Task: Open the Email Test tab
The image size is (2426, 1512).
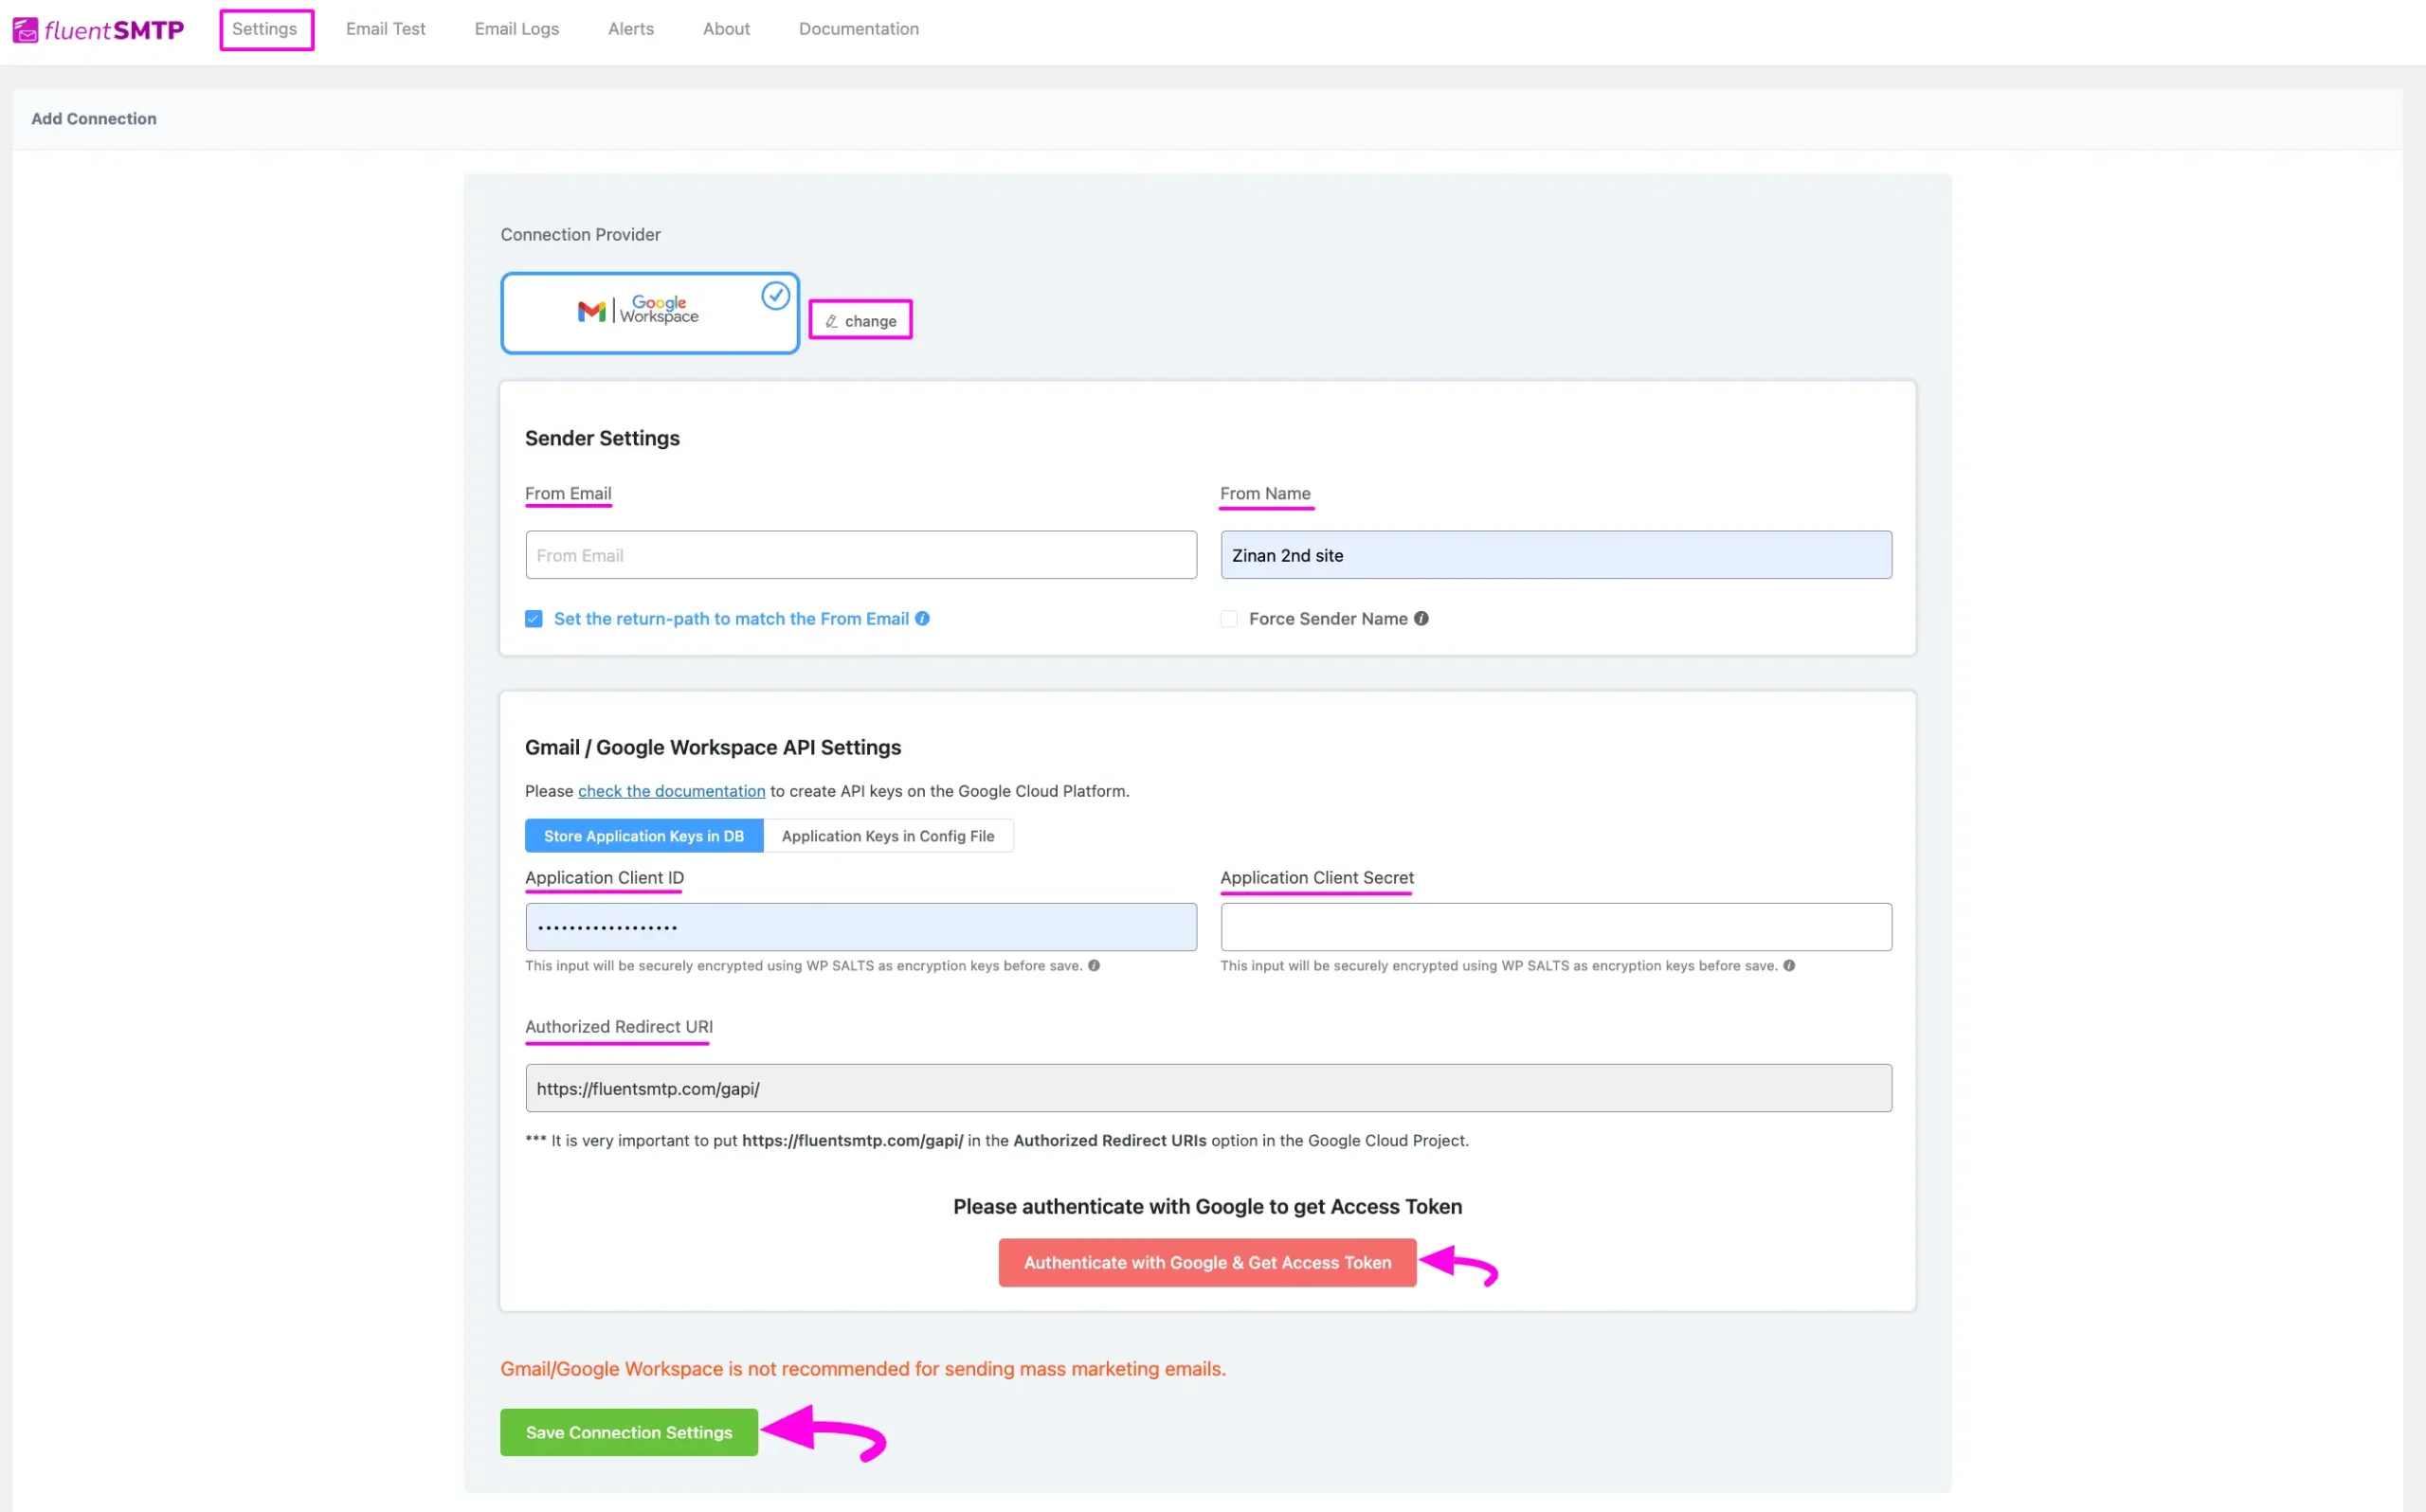Action: point(385,29)
